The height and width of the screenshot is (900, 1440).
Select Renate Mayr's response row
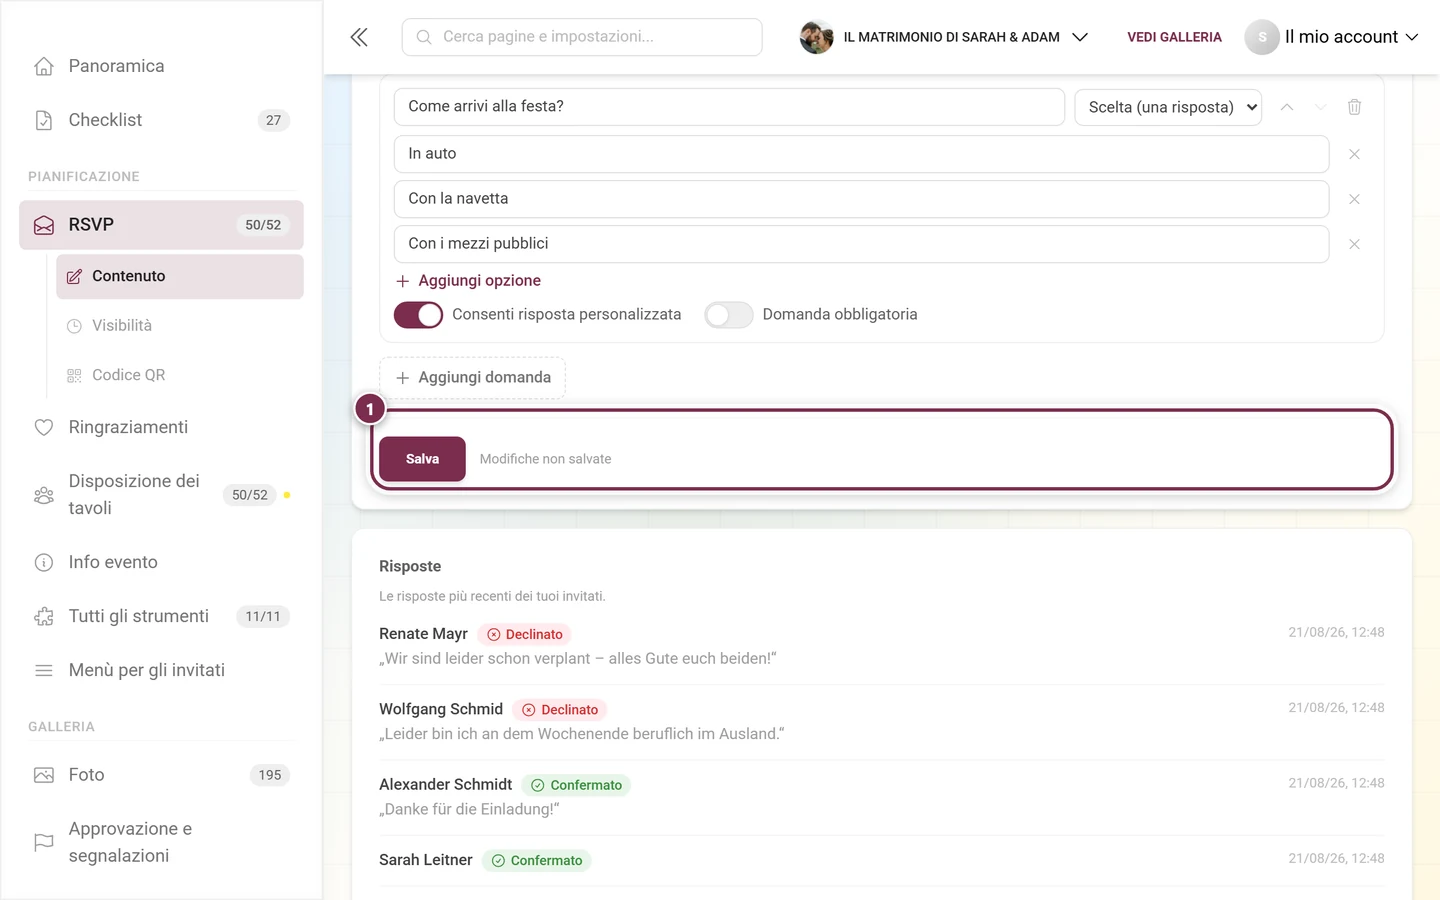point(882,646)
